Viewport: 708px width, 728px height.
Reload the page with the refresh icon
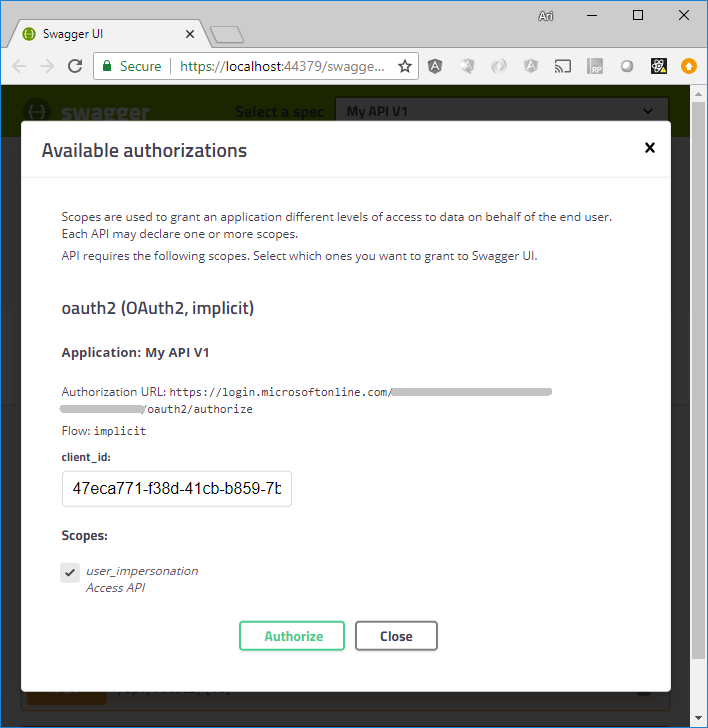(x=75, y=66)
